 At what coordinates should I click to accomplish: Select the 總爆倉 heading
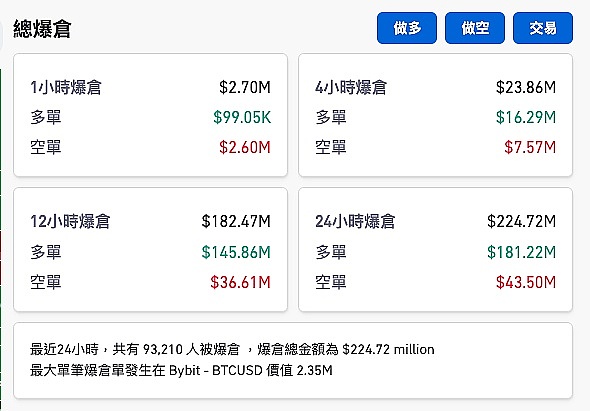pos(42,29)
